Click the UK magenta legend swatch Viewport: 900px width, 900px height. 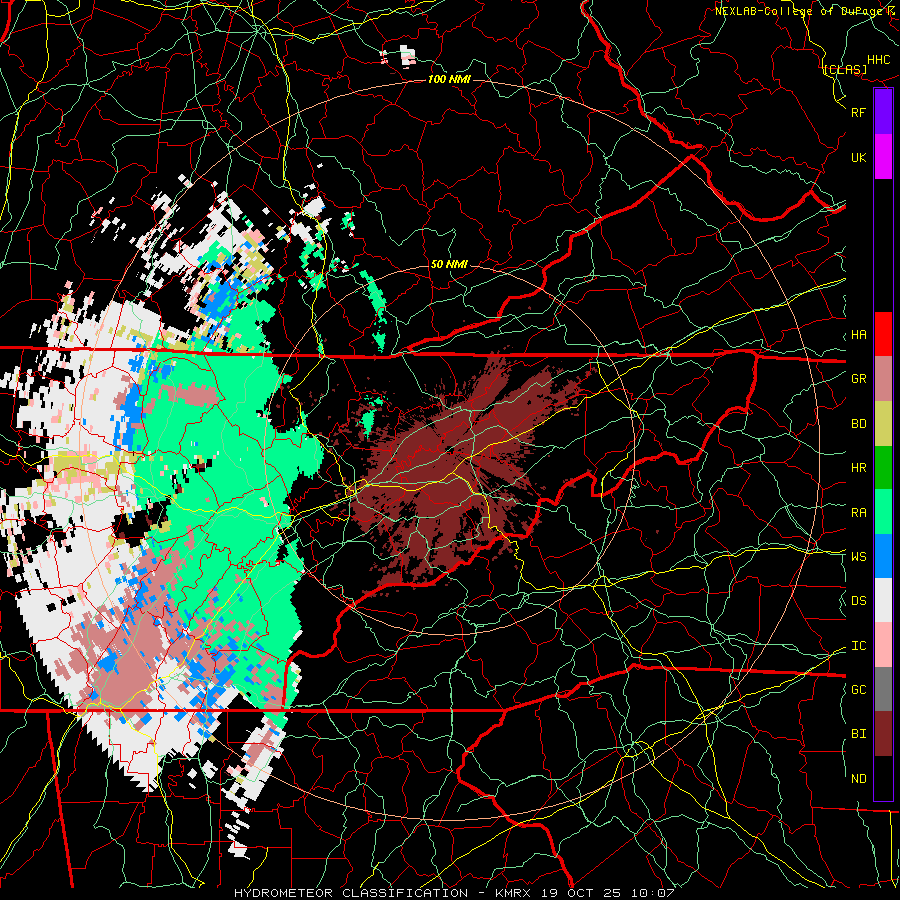click(x=883, y=157)
